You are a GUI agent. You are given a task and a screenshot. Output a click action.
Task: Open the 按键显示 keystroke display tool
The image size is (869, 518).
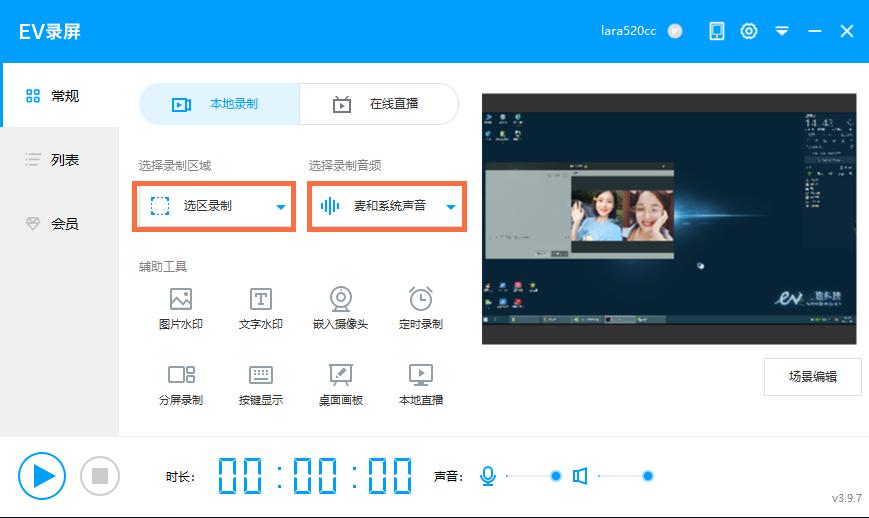[260, 385]
